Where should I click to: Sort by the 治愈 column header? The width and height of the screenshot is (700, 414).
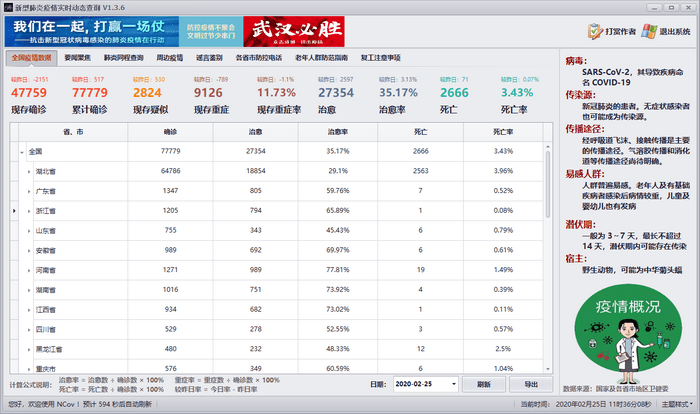pos(255,132)
